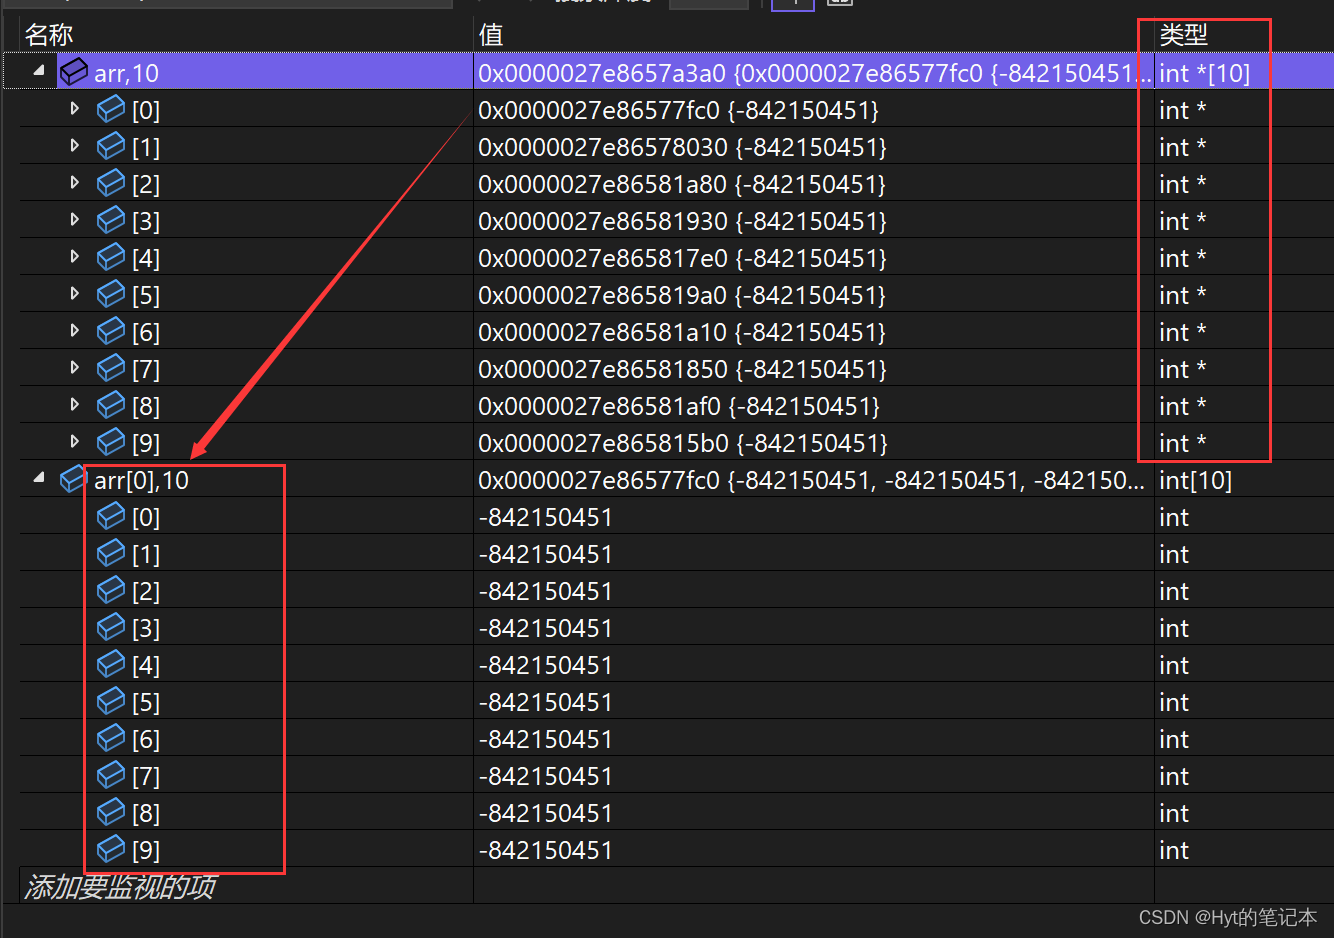
Task: Expand element [3] under arr,10
Action: click(75, 219)
